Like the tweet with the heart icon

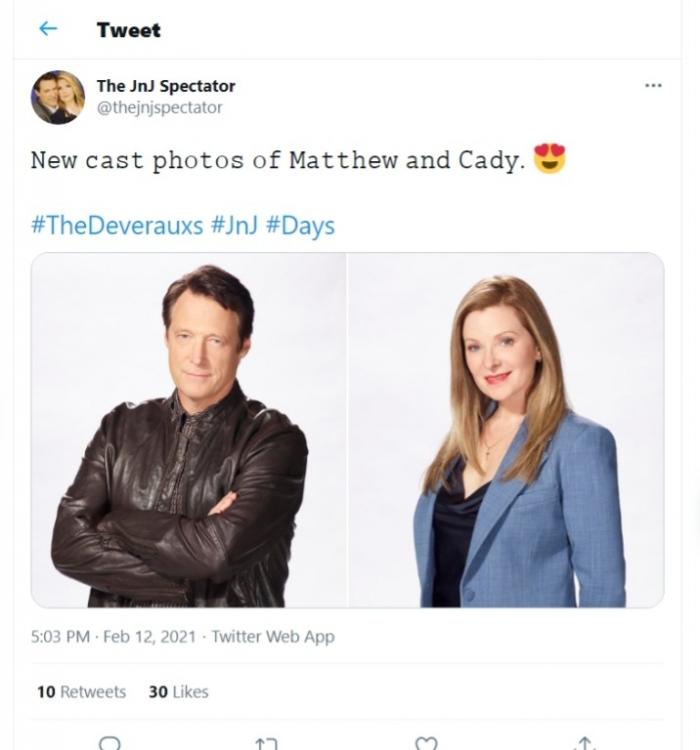pos(426,743)
